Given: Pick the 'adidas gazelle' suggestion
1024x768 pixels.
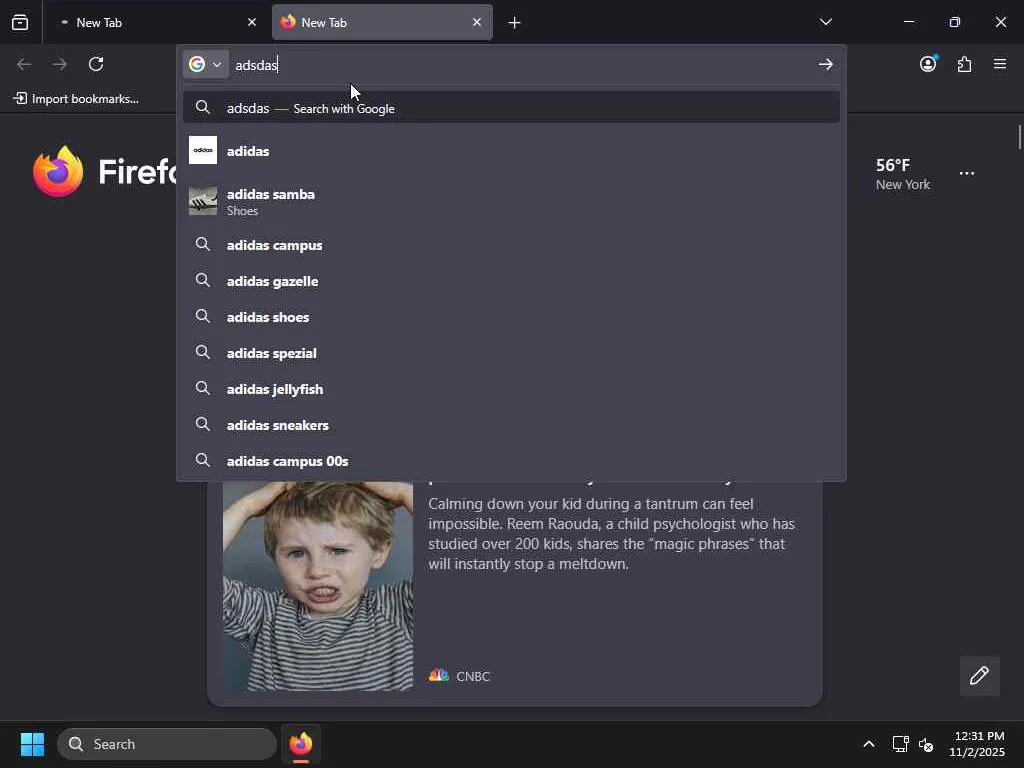Looking at the screenshot, I should pos(511,281).
